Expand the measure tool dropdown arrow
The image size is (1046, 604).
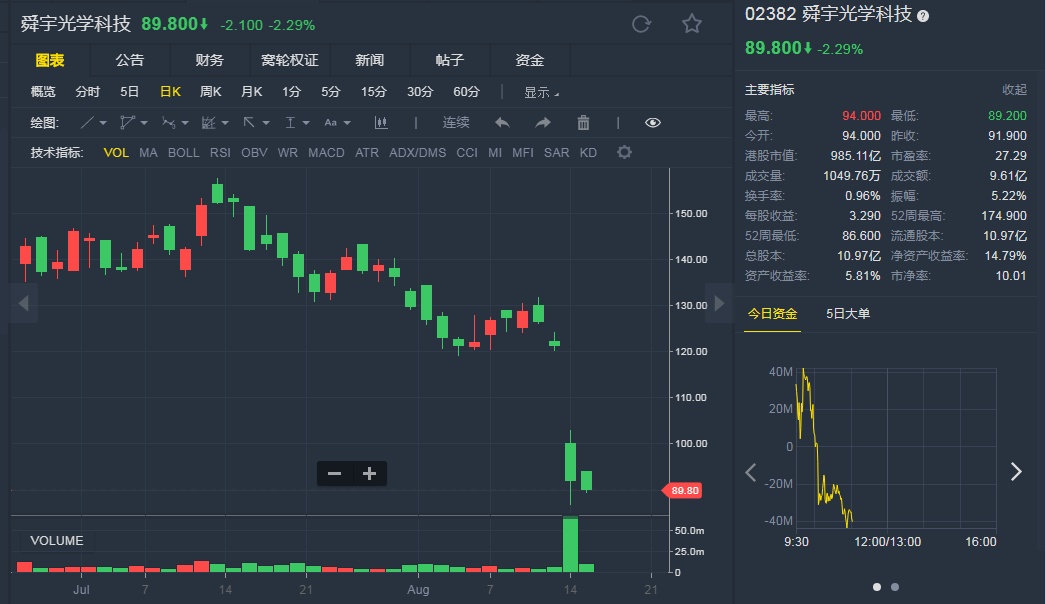pyautogui.click(x=306, y=123)
